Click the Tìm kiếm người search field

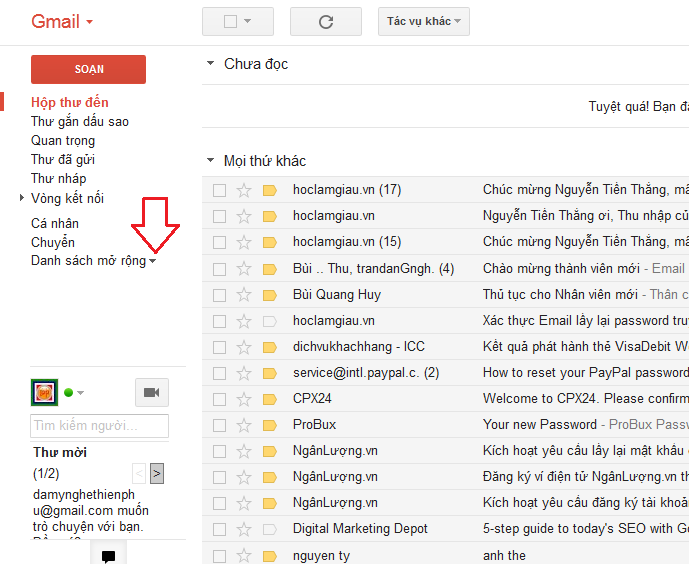(x=99, y=426)
